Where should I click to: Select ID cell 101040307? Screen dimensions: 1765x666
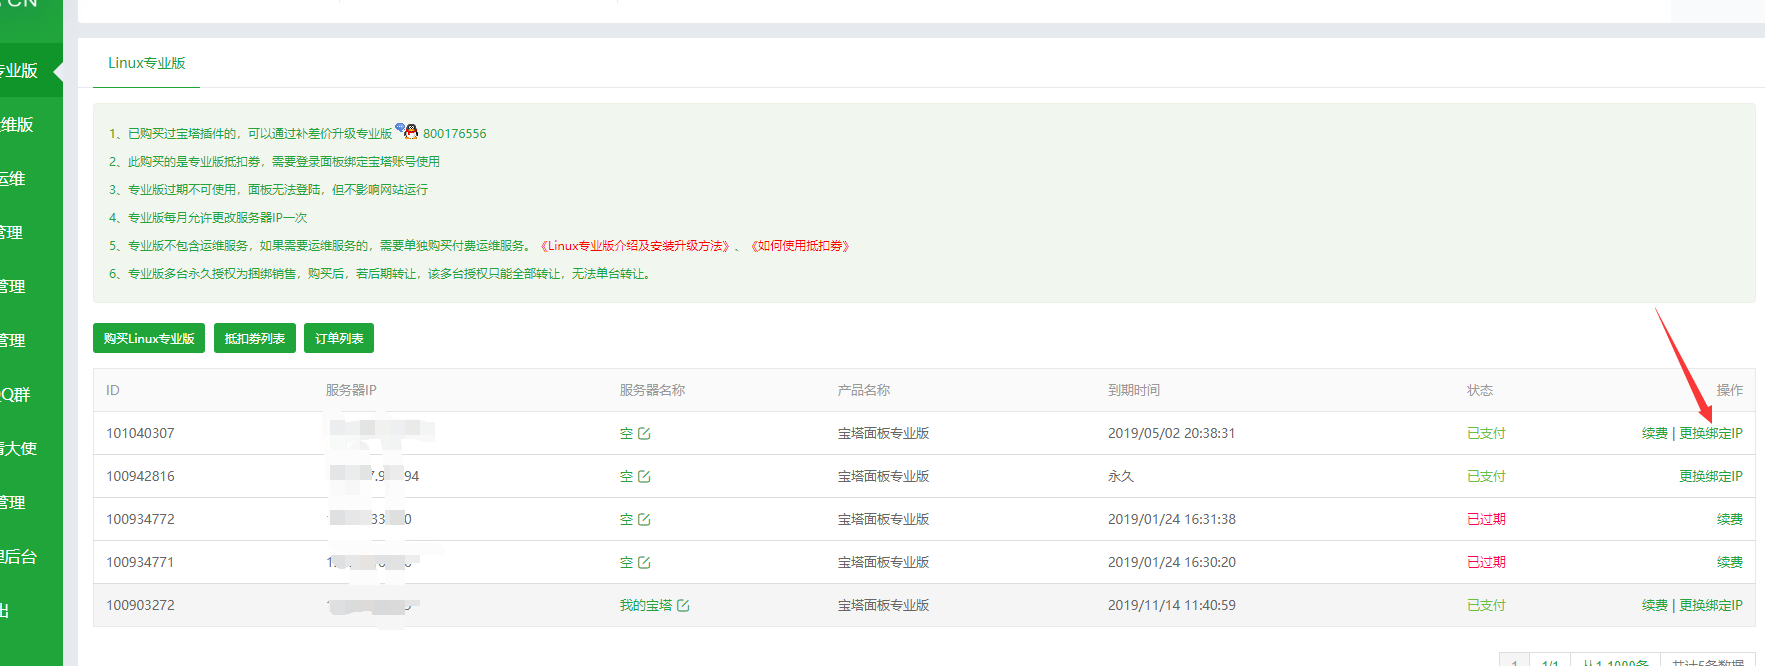[141, 434]
